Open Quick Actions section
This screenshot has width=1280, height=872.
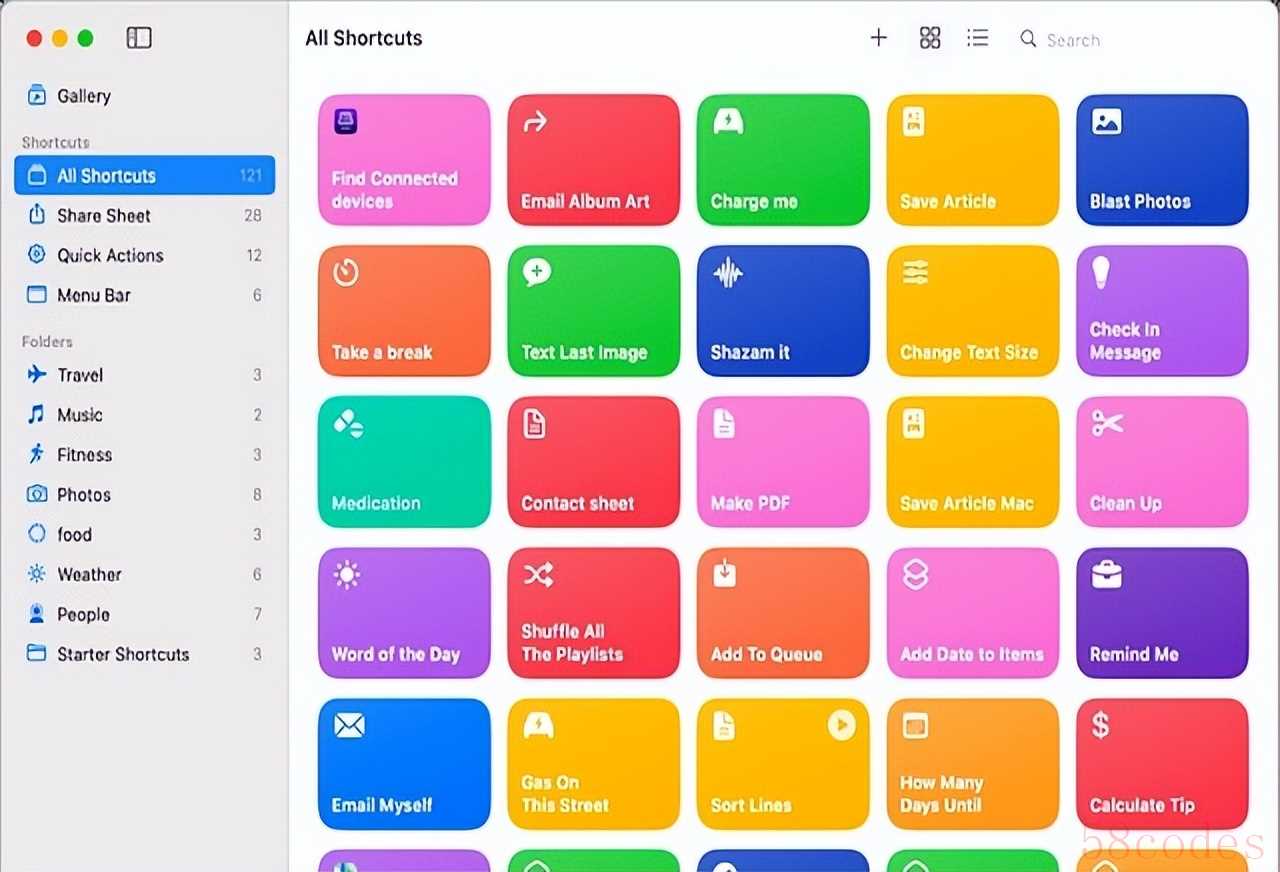(x=109, y=255)
